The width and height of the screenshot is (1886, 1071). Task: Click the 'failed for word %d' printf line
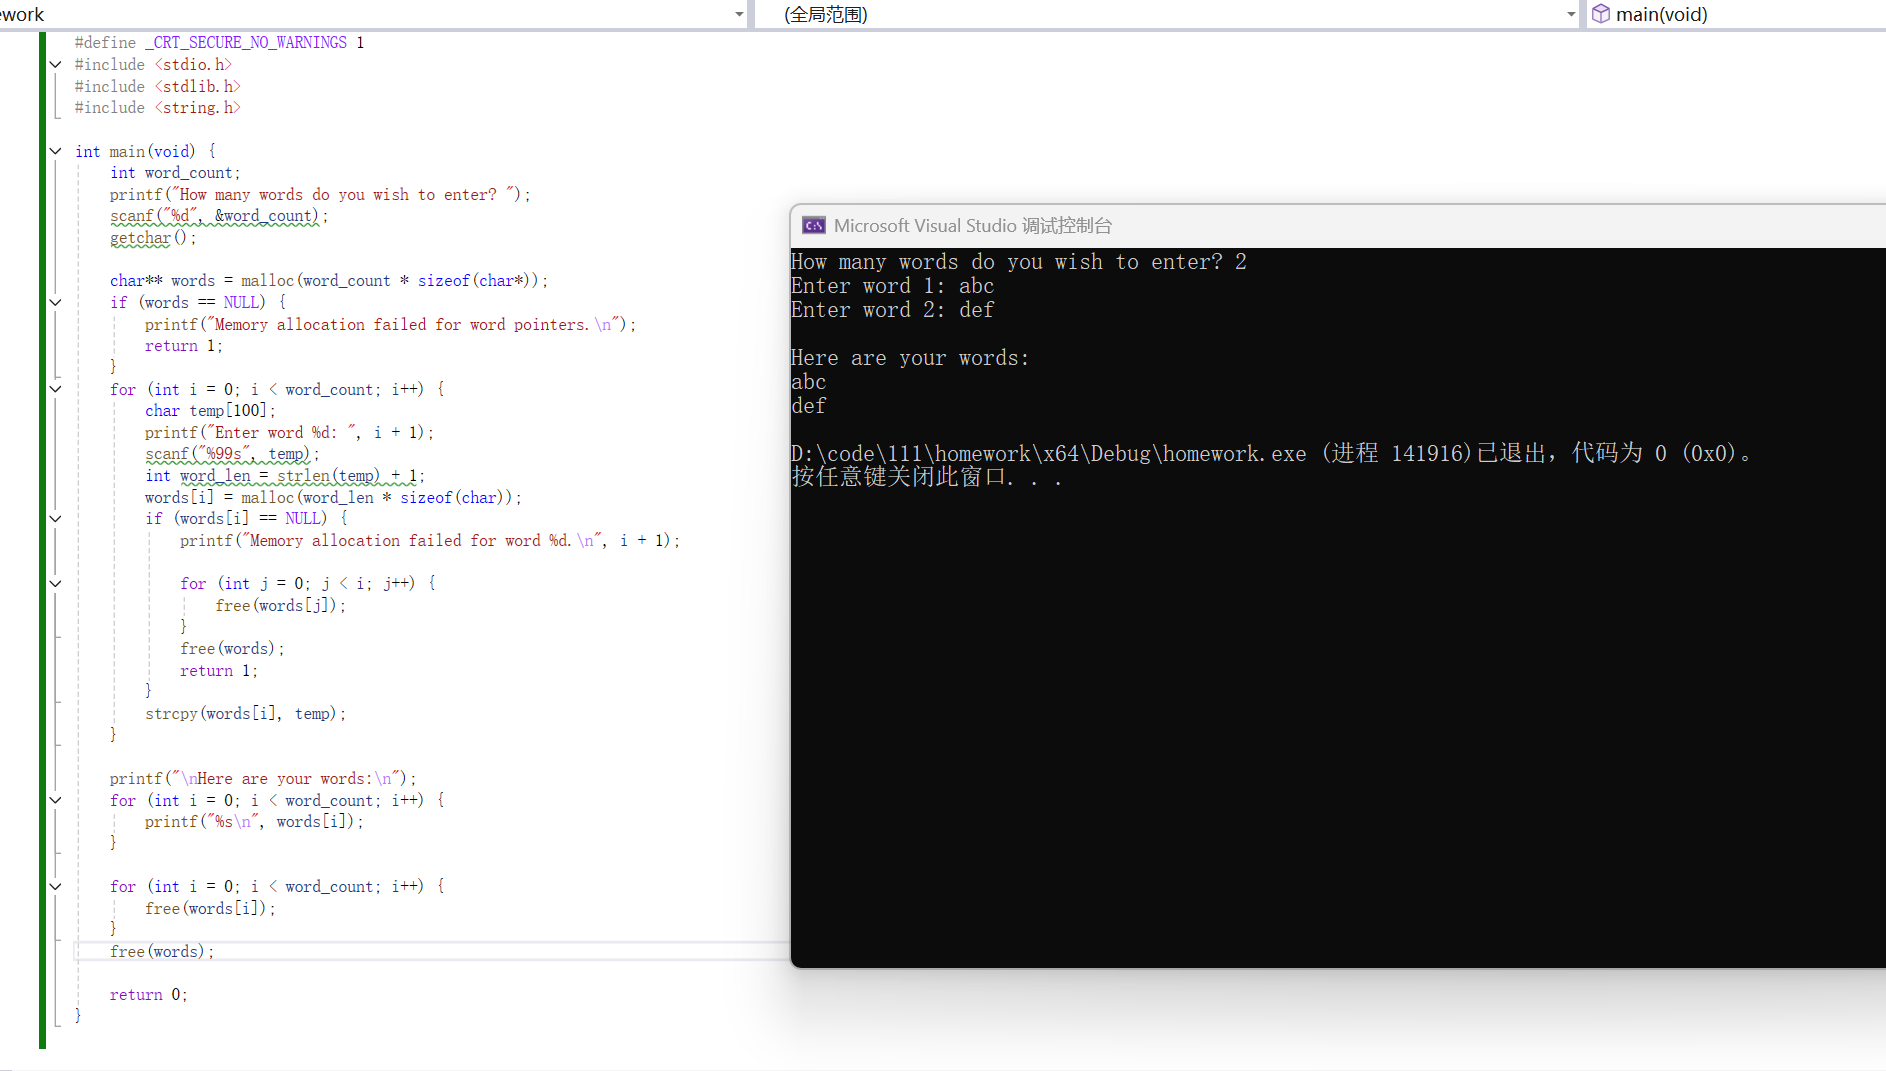click(430, 541)
